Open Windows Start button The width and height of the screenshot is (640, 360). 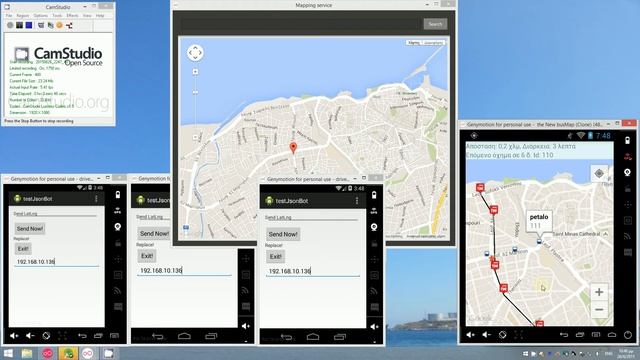(8, 353)
